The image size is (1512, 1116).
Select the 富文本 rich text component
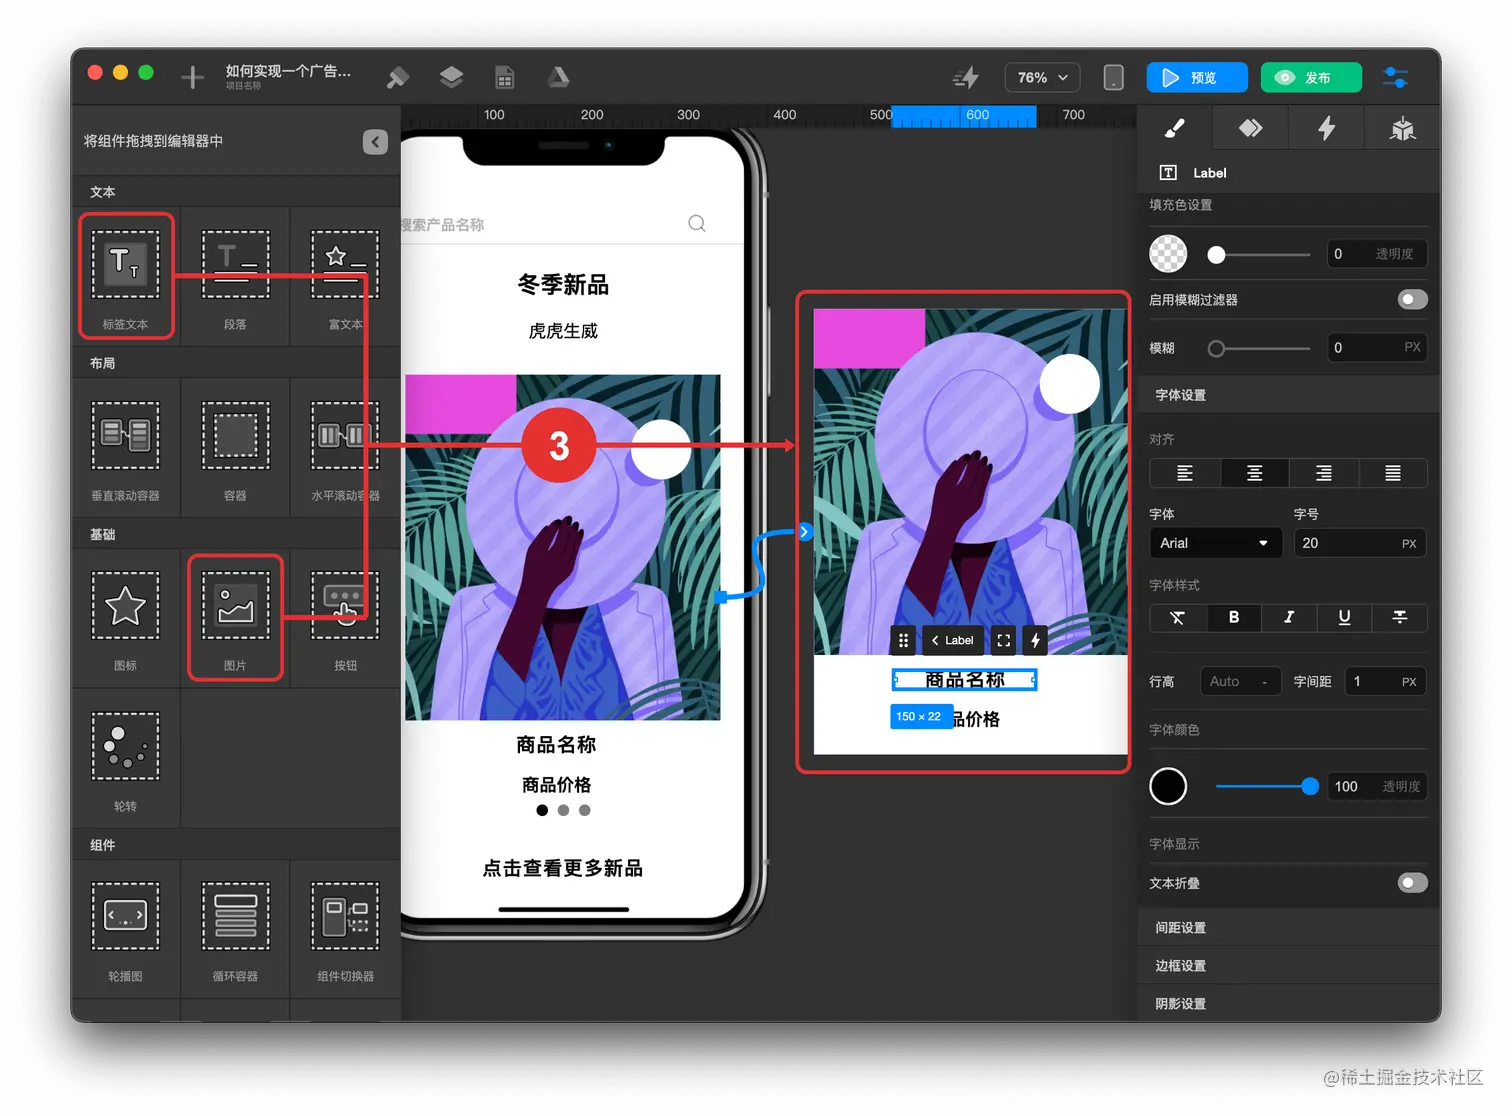point(345,276)
